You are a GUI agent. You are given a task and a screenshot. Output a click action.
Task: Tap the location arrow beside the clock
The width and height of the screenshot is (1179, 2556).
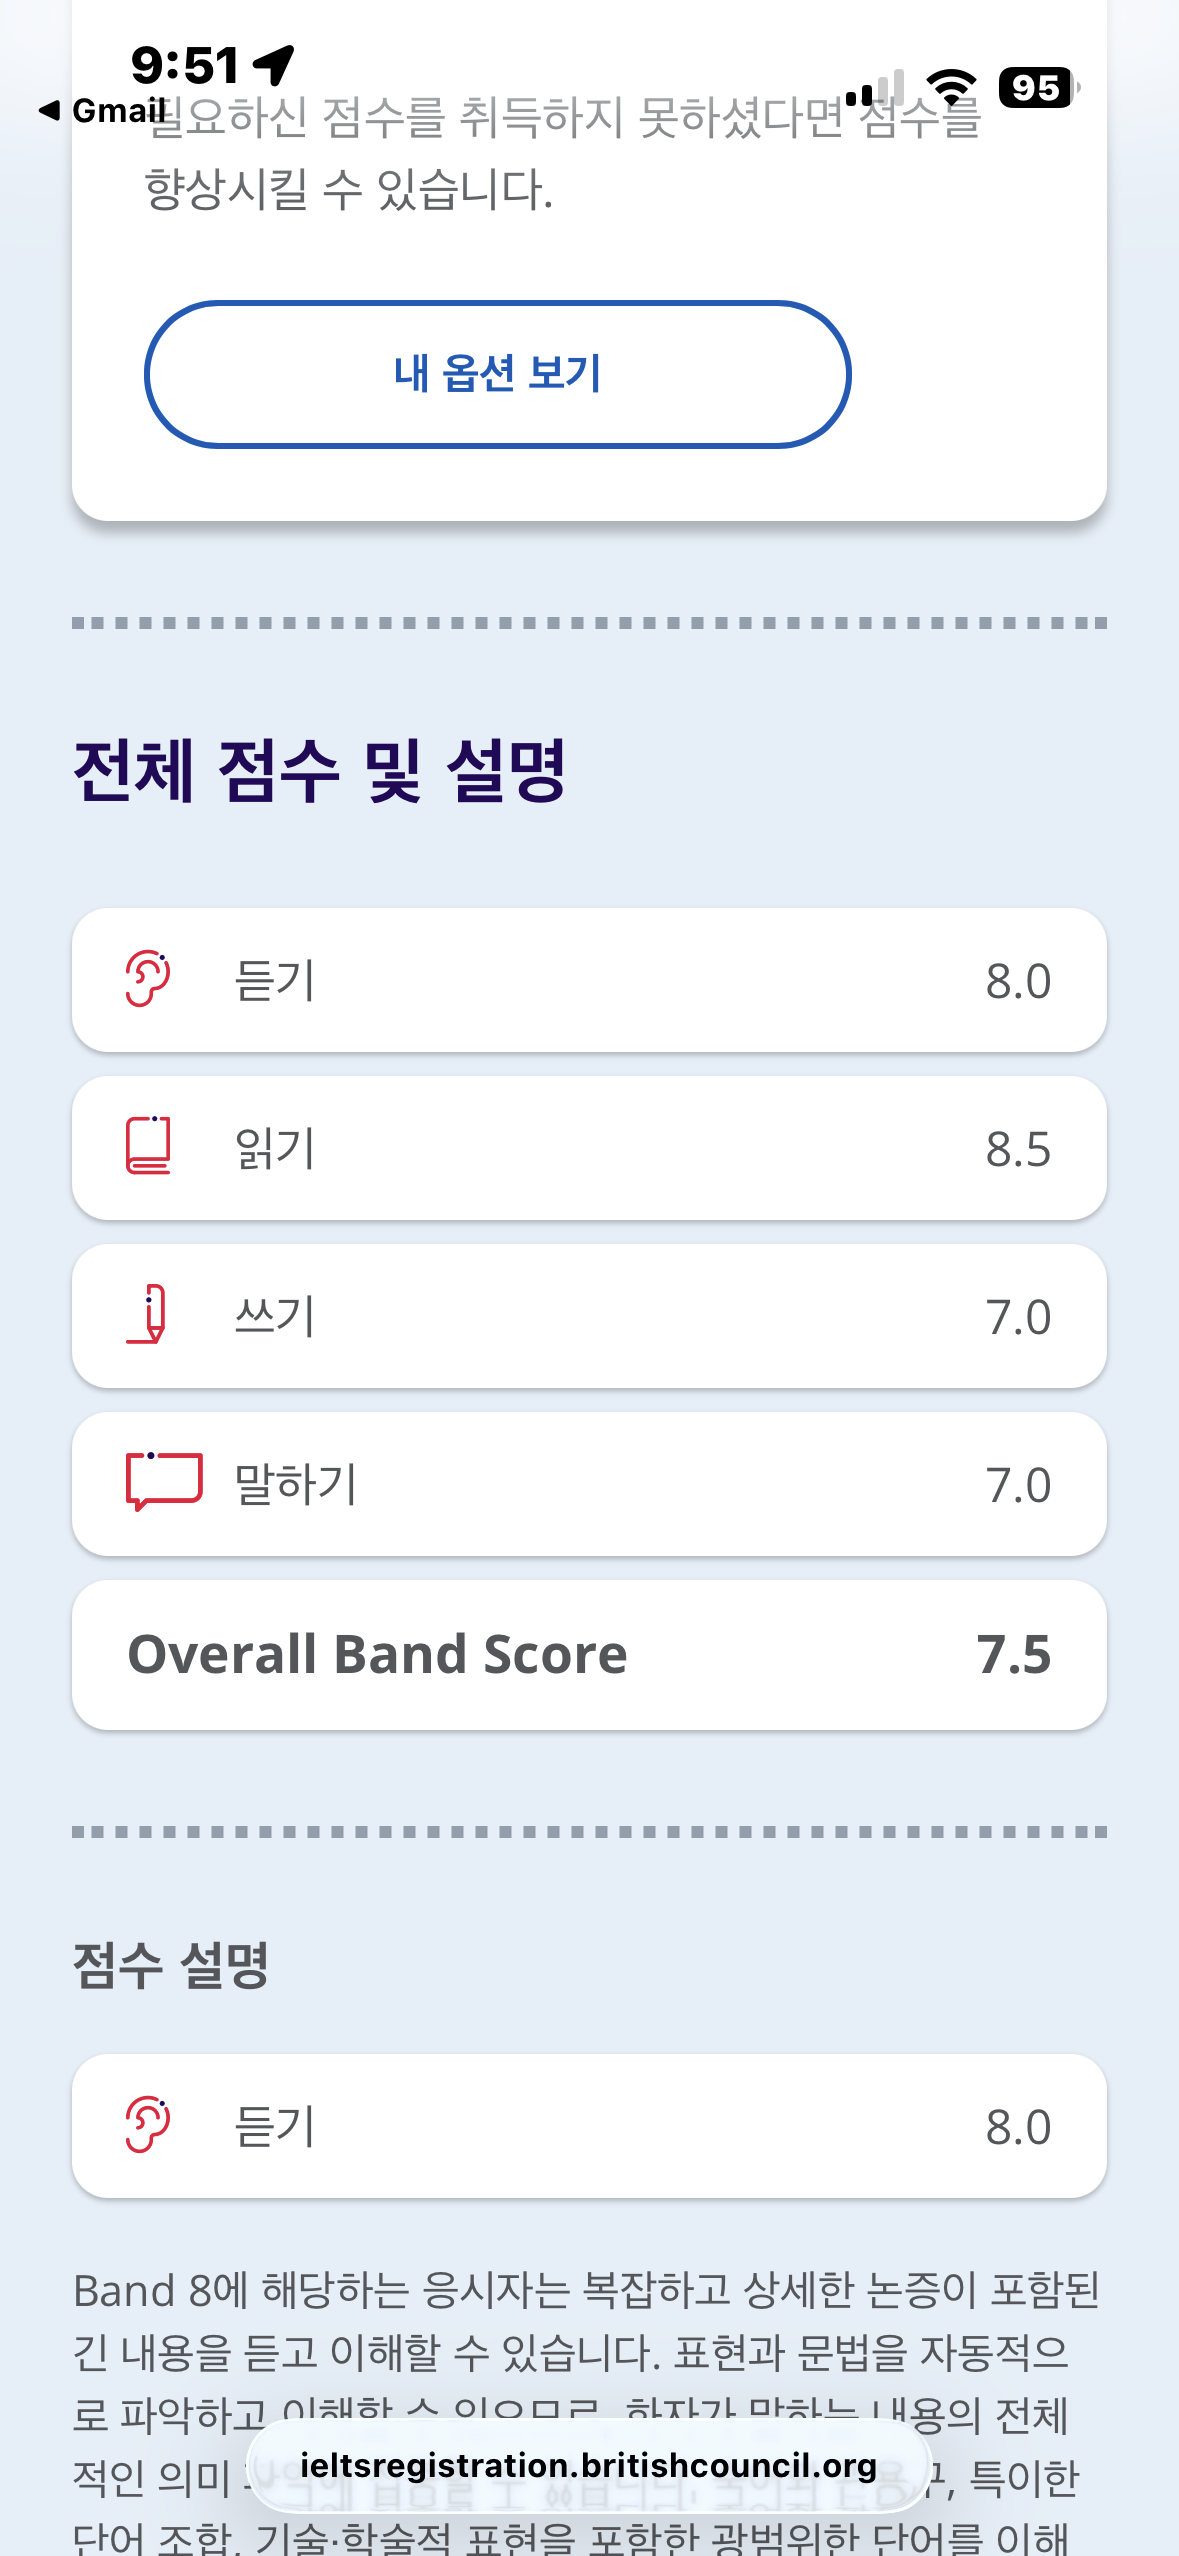[x=274, y=65]
